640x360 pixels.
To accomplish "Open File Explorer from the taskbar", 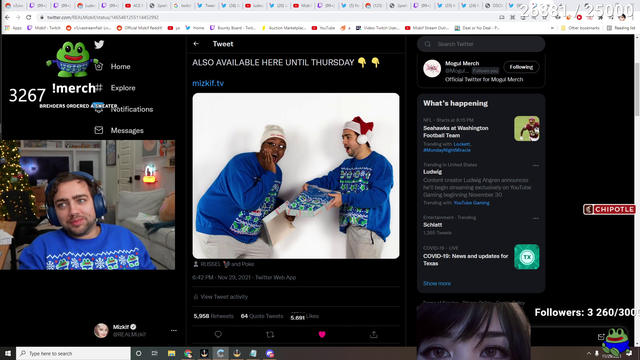I will pos(171,353).
